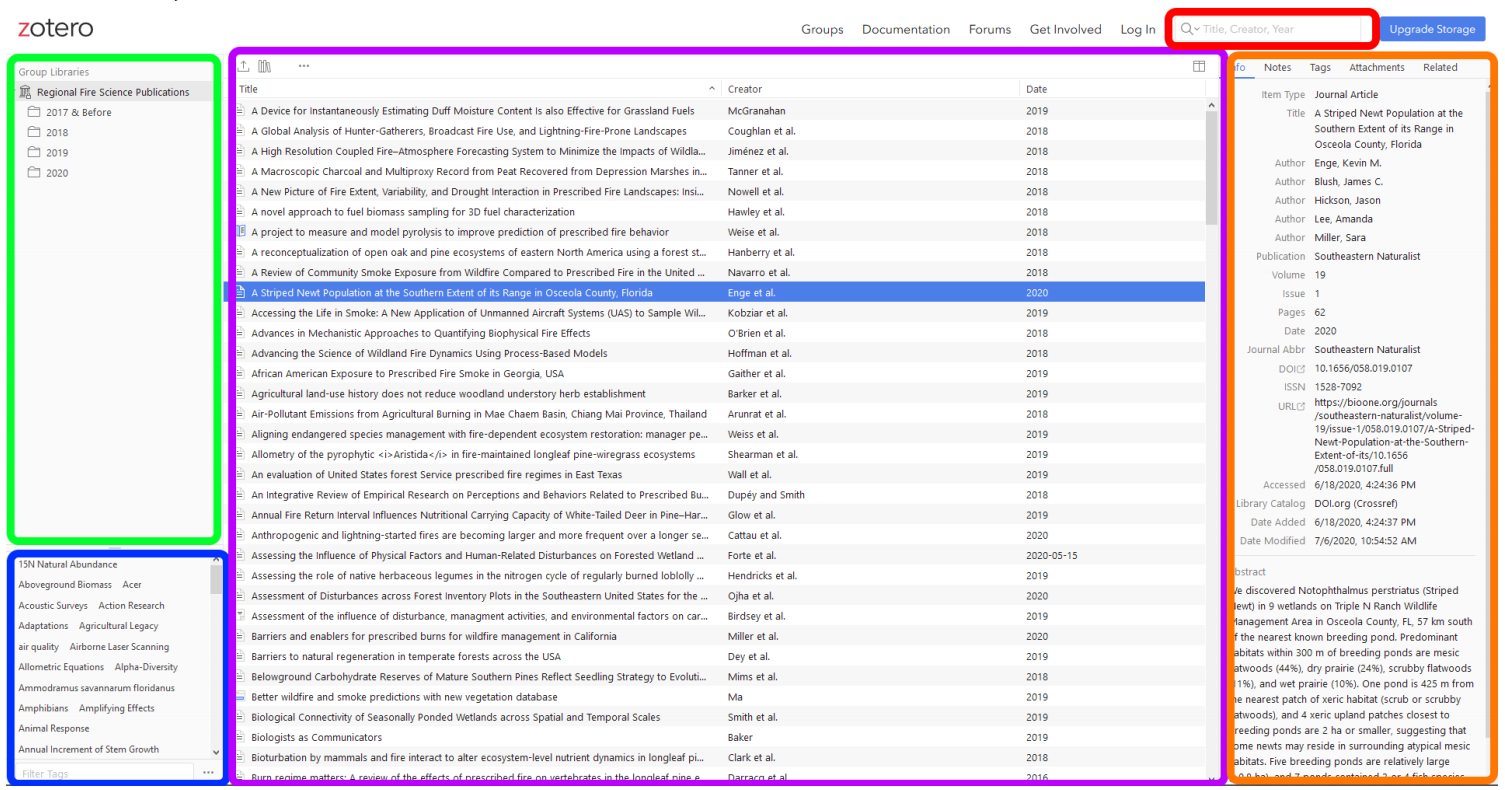Viewport: 1505px width, 790px height.
Task: Click the Log In link
Action: pos(1137,29)
